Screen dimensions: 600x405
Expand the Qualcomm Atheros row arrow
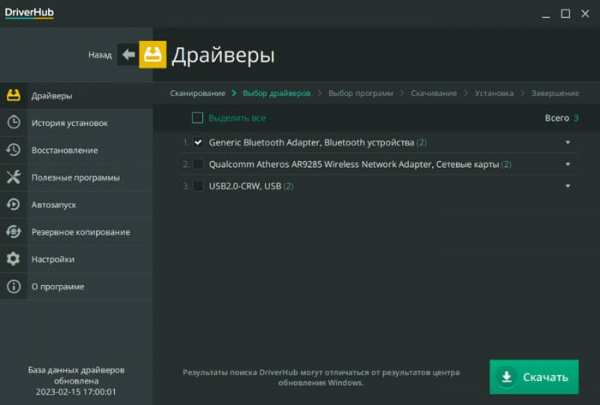(x=568, y=164)
